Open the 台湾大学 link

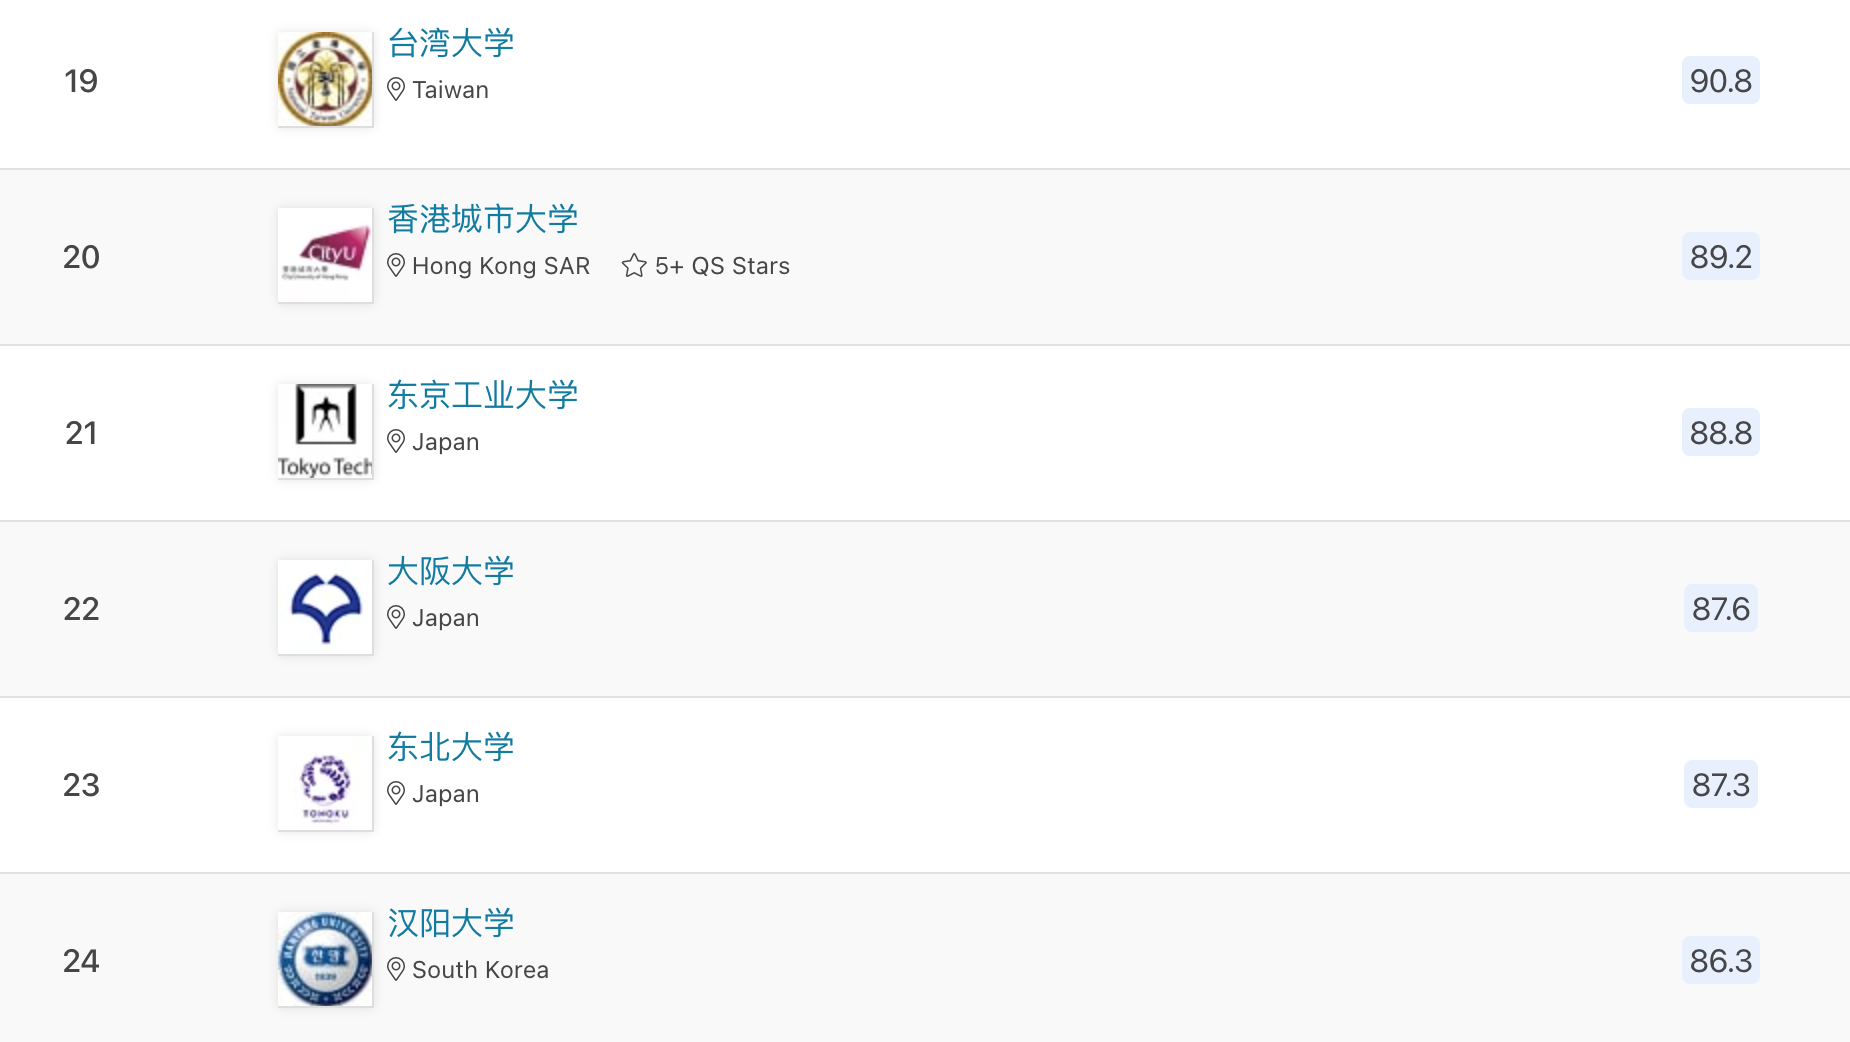coord(451,43)
